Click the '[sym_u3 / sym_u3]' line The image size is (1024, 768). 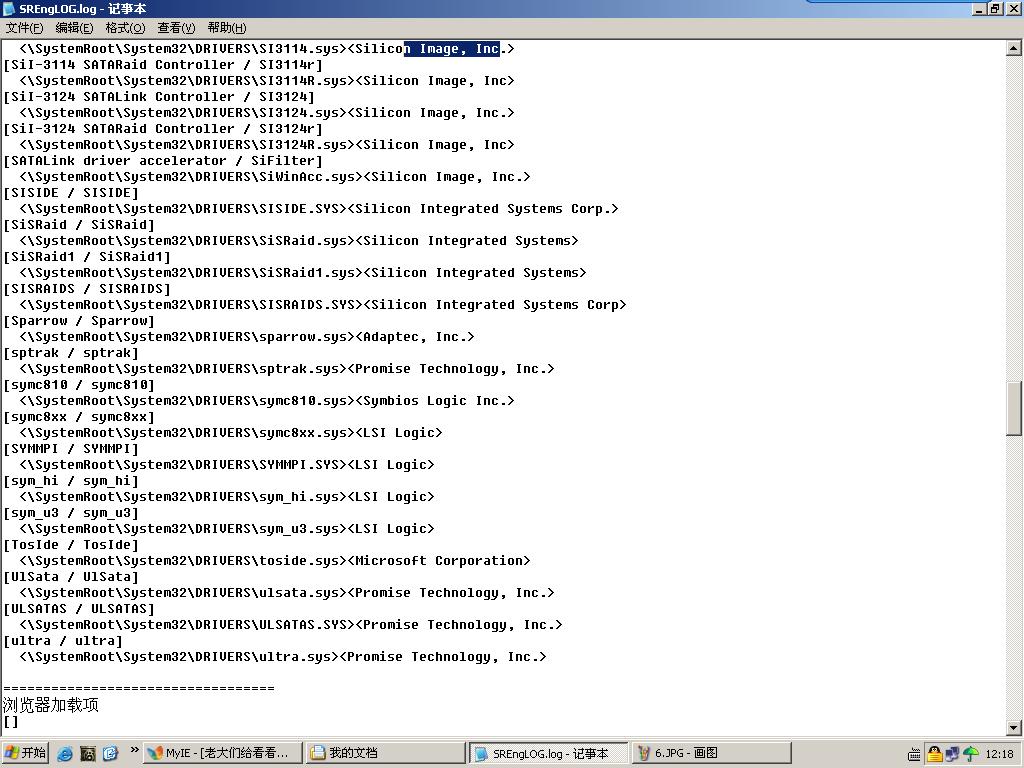(71, 513)
